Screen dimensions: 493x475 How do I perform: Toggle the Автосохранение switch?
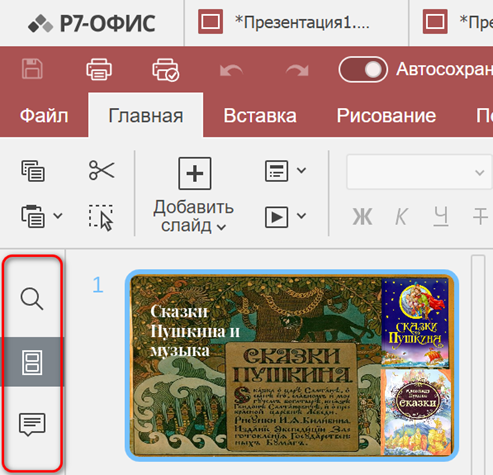point(363,70)
